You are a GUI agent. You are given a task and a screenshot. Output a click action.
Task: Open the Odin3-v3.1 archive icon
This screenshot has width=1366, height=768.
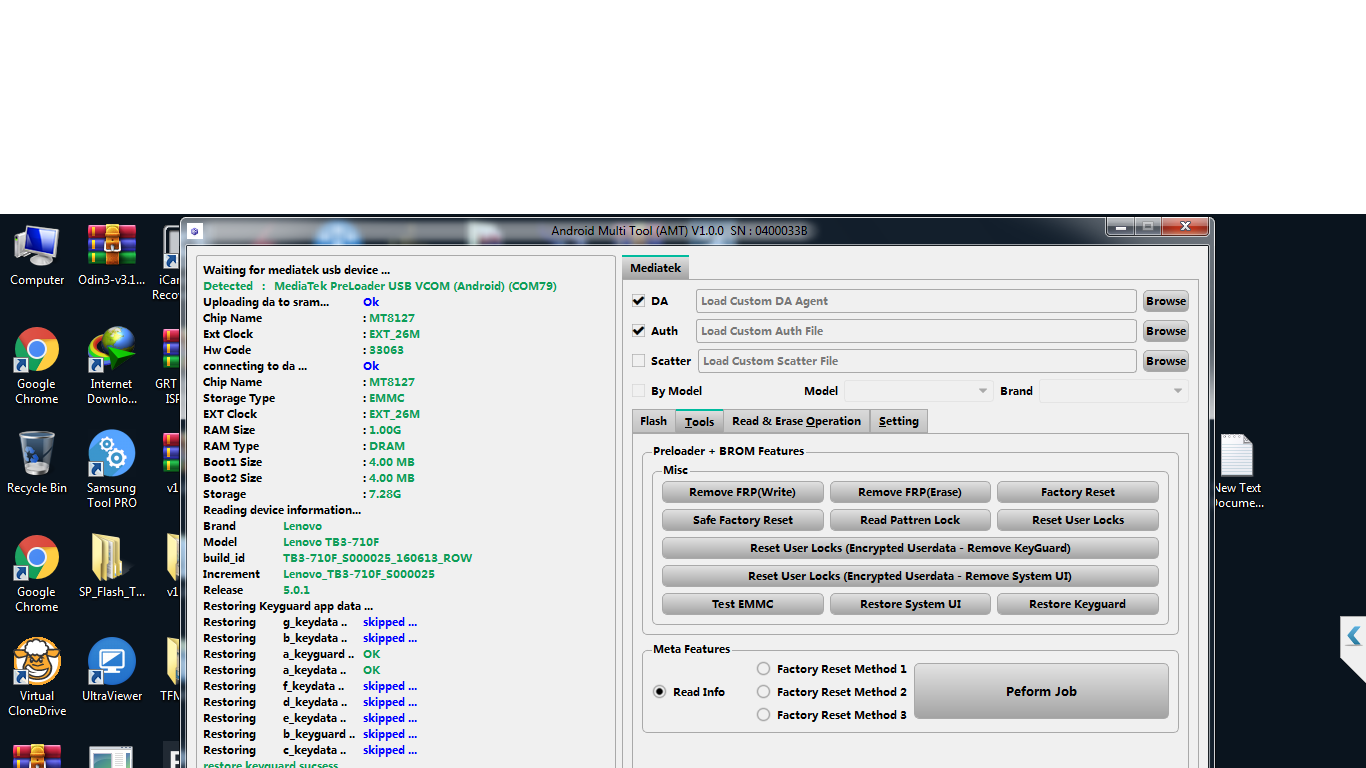111,256
